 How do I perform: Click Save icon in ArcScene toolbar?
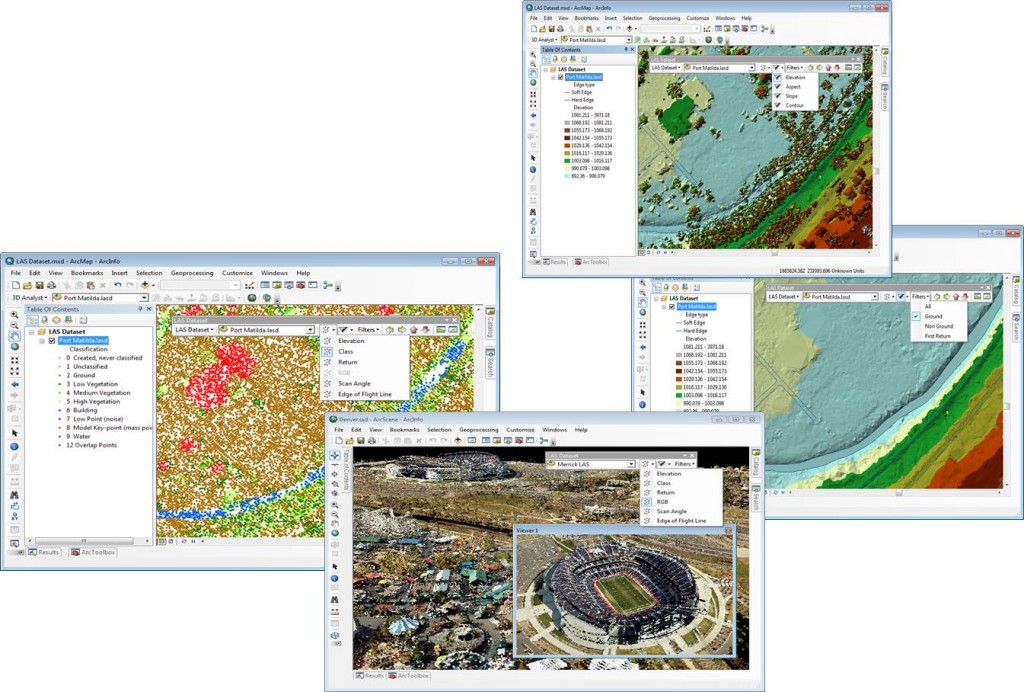point(360,441)
